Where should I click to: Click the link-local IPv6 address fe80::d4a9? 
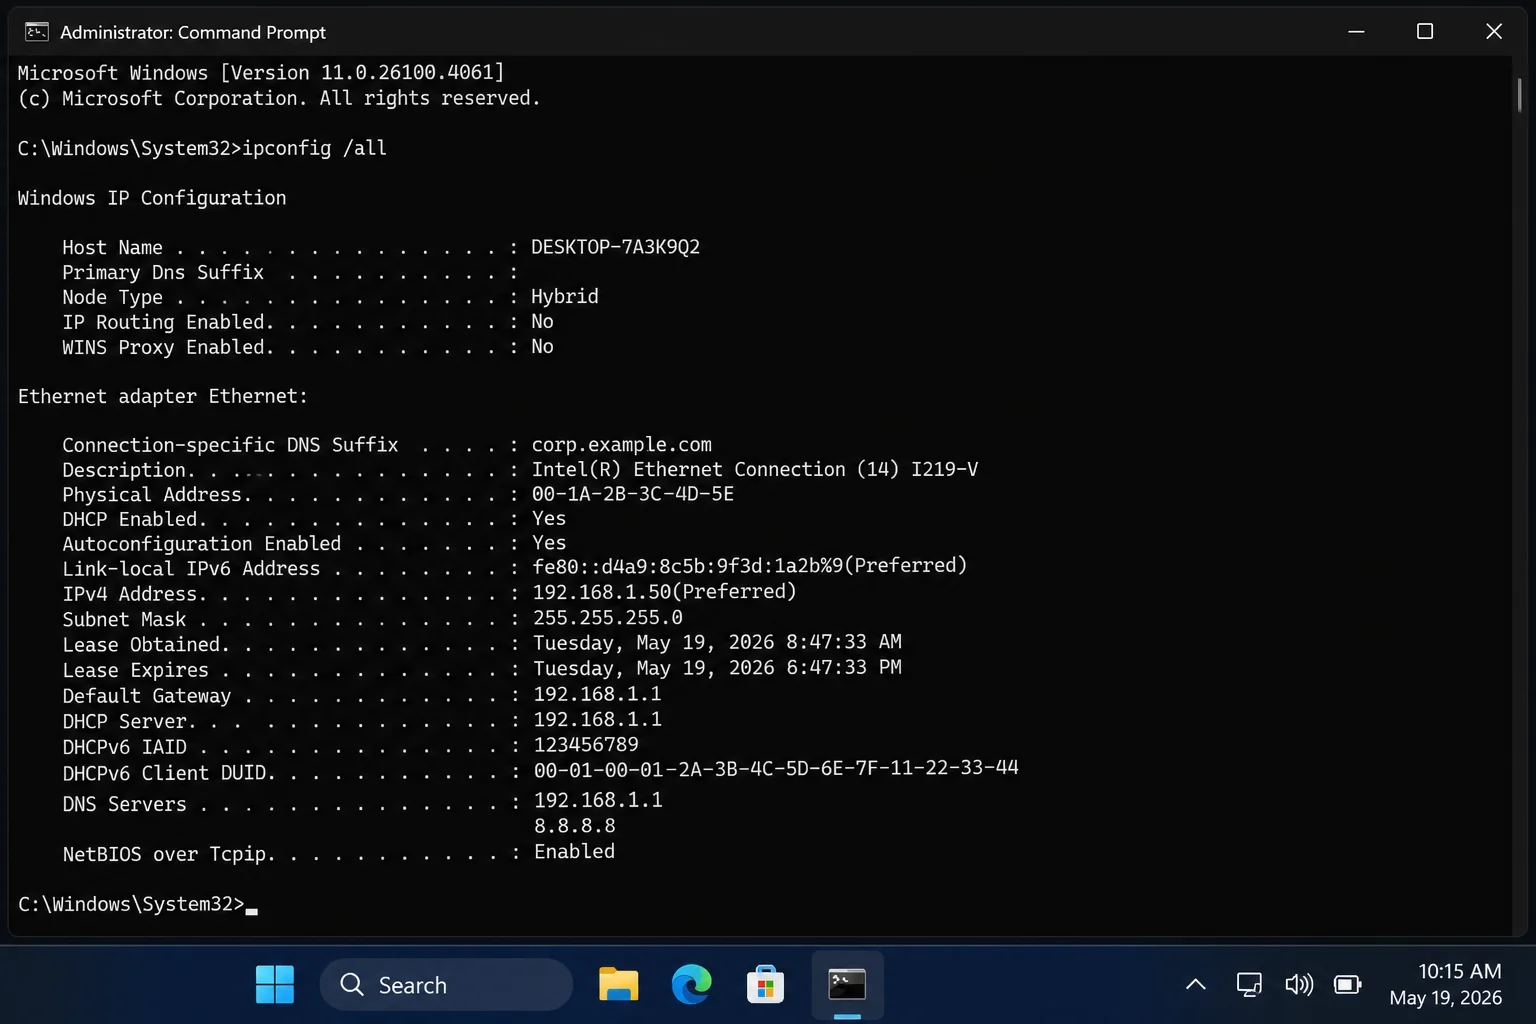click(750, 566)
